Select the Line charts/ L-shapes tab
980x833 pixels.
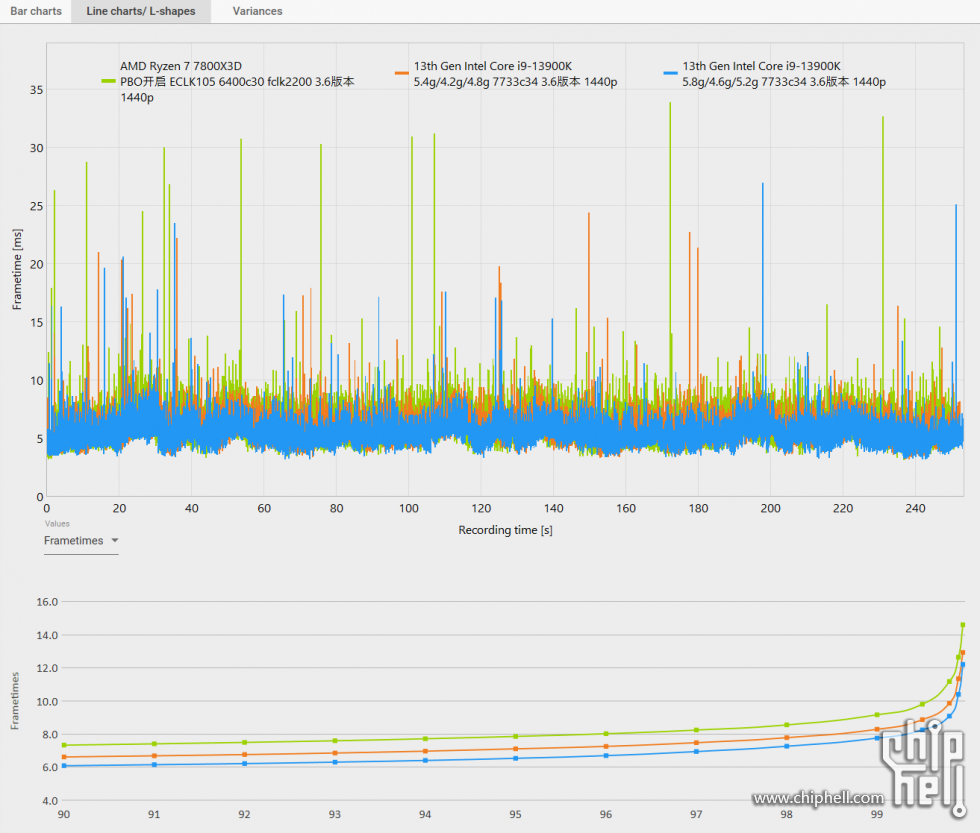141,11
